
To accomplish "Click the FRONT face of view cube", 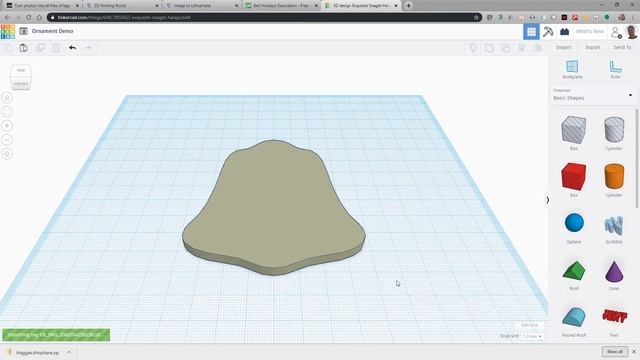I will point(21,84).
